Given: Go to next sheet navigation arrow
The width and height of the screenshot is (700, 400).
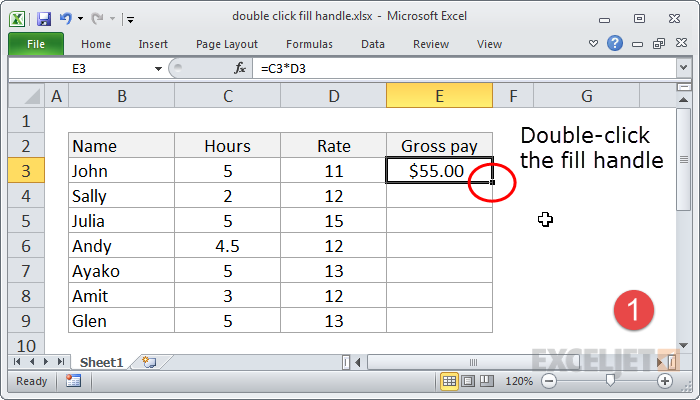Looking at the screenshot, I should 46,362.
